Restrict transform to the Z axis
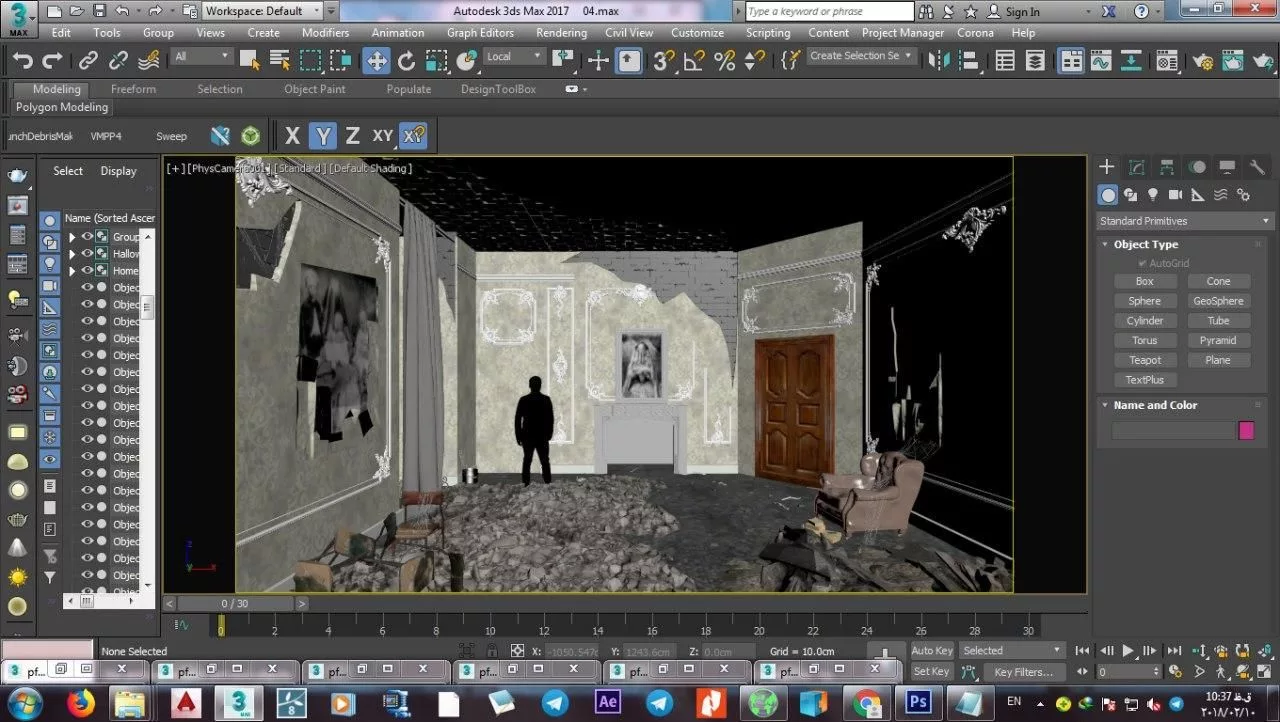 [352, 136]
